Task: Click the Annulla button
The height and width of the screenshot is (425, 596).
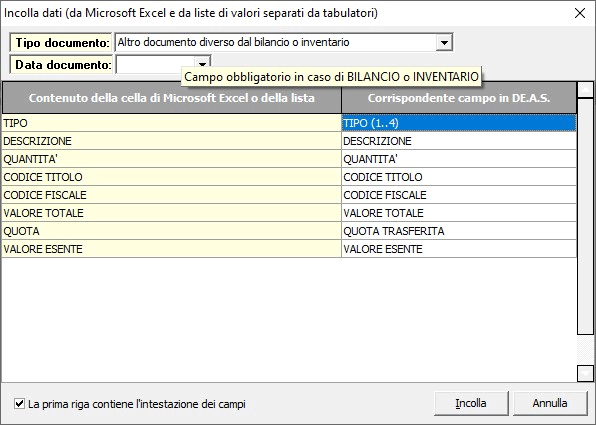Action: pyautogui.click(x=550, y=403)
